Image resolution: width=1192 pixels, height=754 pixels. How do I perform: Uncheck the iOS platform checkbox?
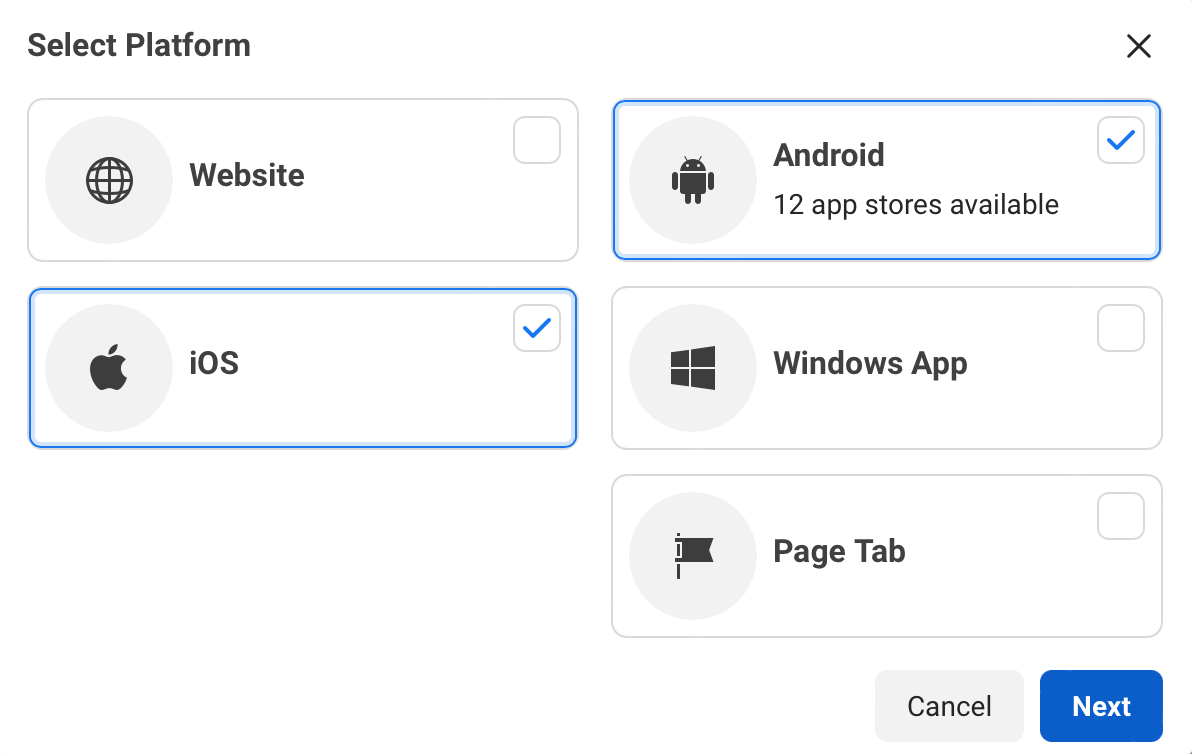pyautogui.click(x=537, y=328)
